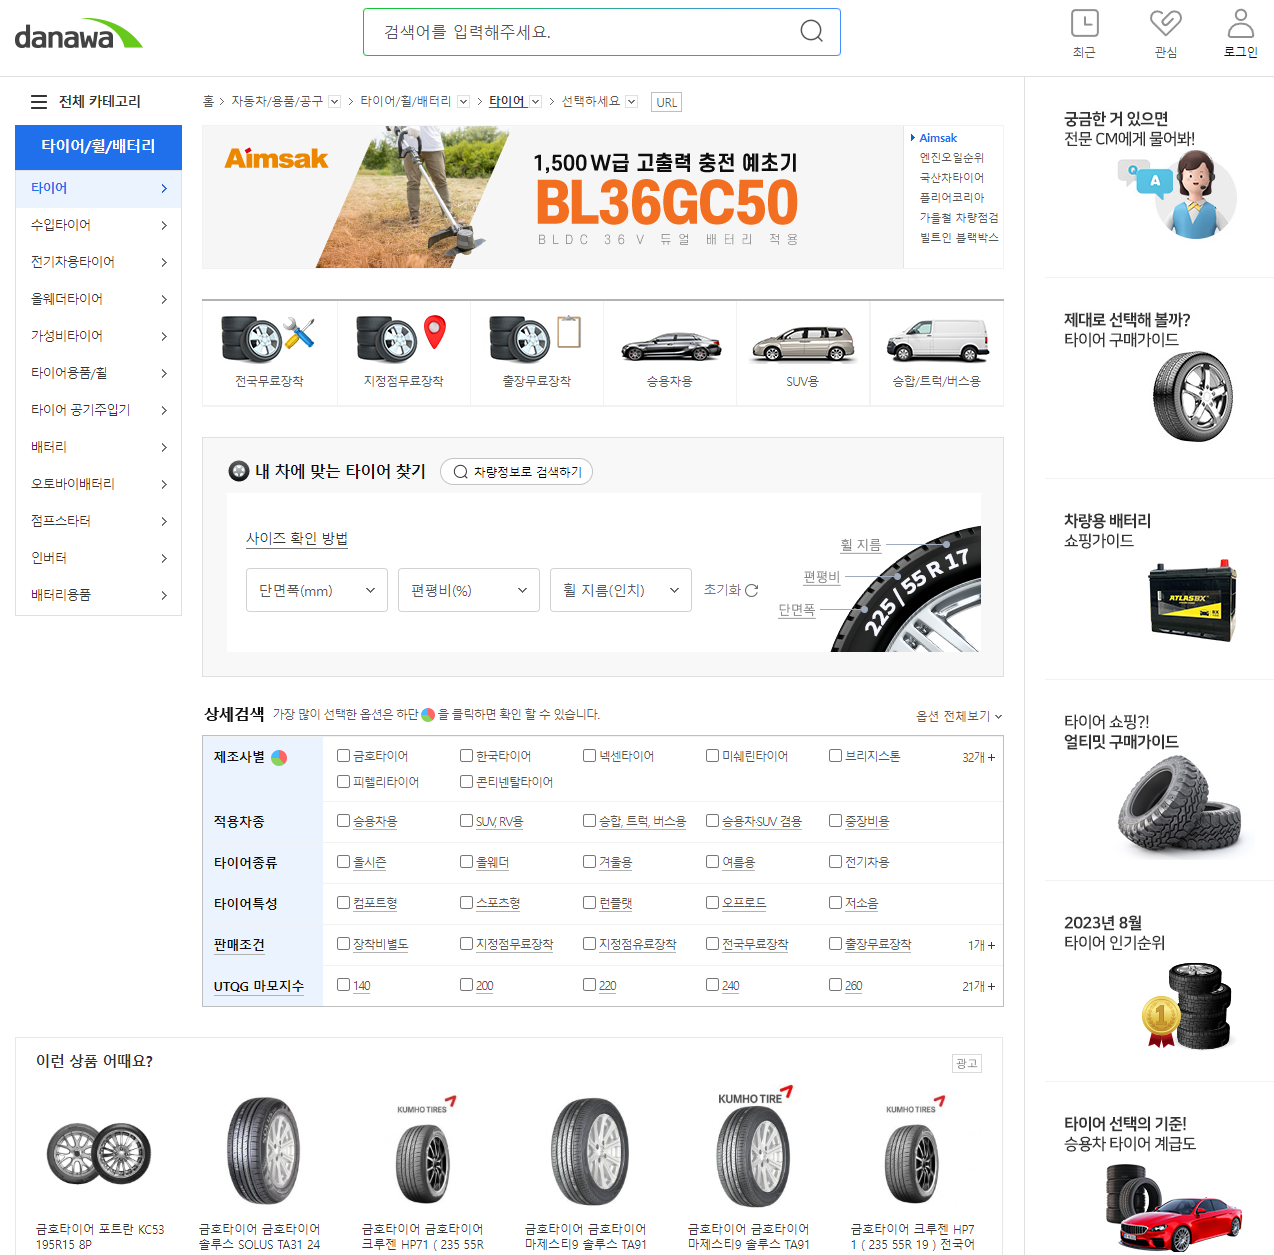This screenshot has width=1274, height=1255.
Task: Open the 전기차용타이어 sidebar category
Action: 99,262
